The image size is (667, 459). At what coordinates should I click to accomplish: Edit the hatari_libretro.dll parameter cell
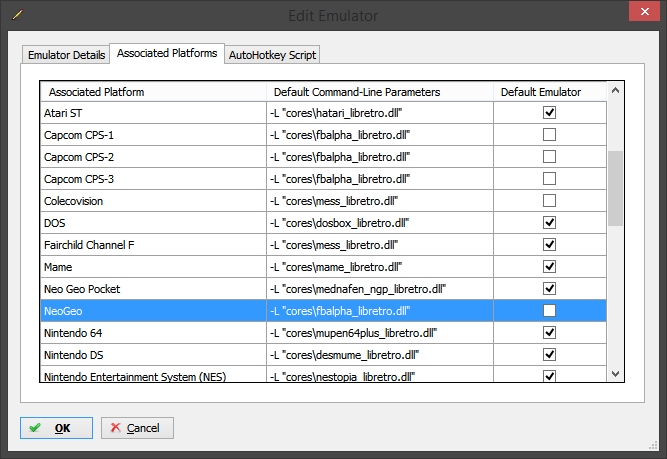point(380,113)
